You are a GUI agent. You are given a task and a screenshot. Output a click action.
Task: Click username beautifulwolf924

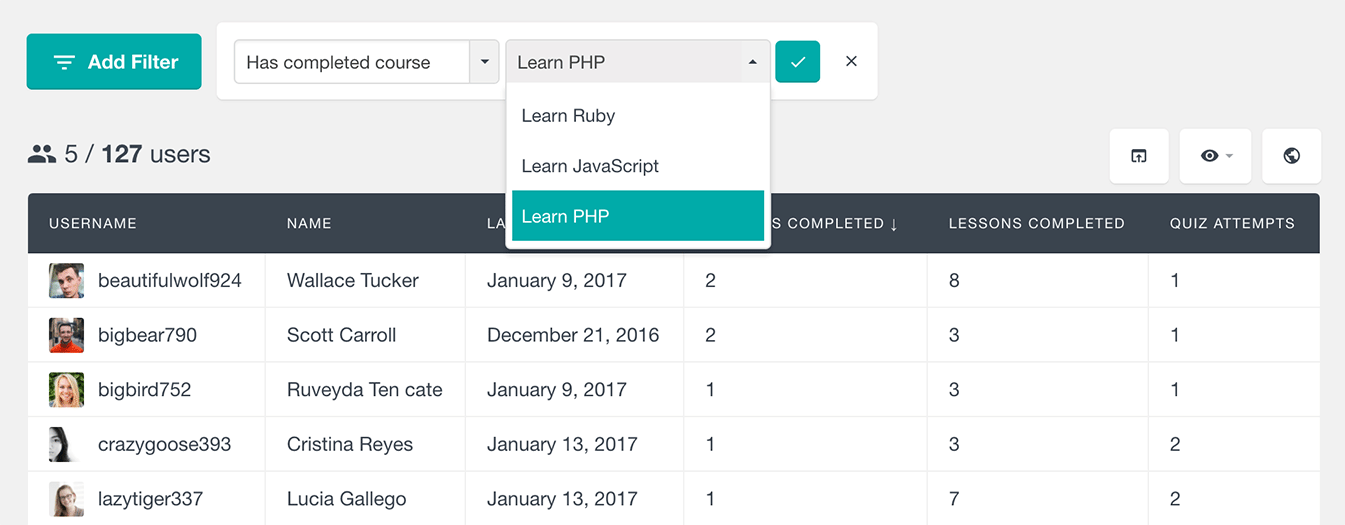tap(170, 281)
